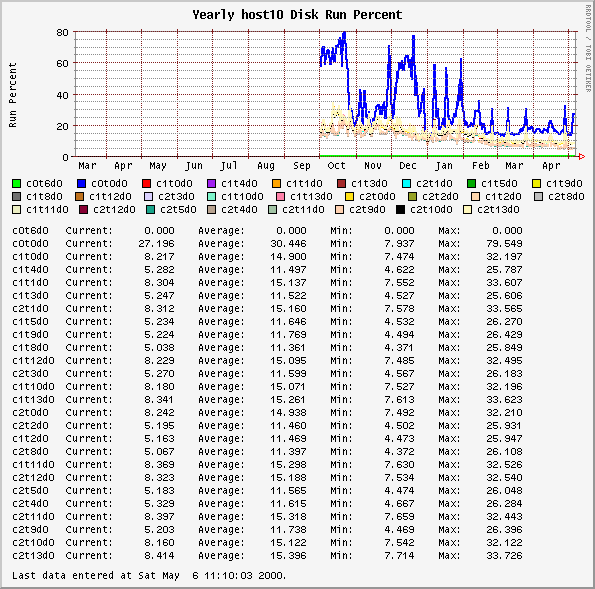Click the pale yellow c2t13d0 legend swatch
The image size is (595, 589).
(x=468, y=209)
